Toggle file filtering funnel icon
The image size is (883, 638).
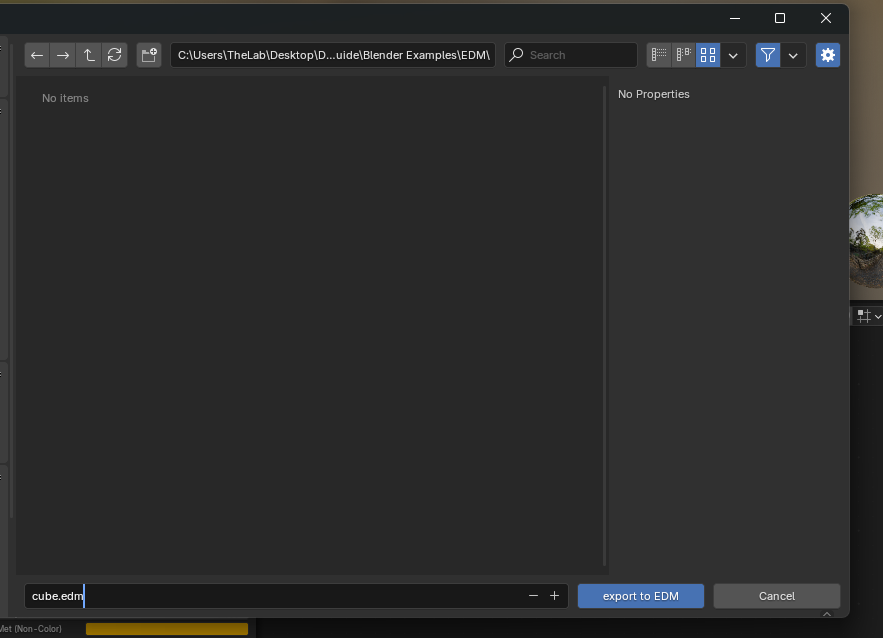pyautogui.click(x=768, y=55)
